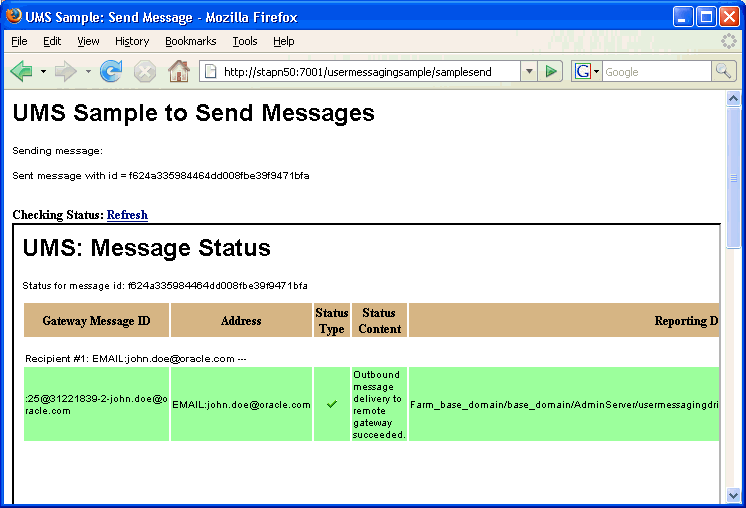Click the Address column header
The height and width of the screenshot is (508, 746).
pyautogui.click(x=241, y=320)
